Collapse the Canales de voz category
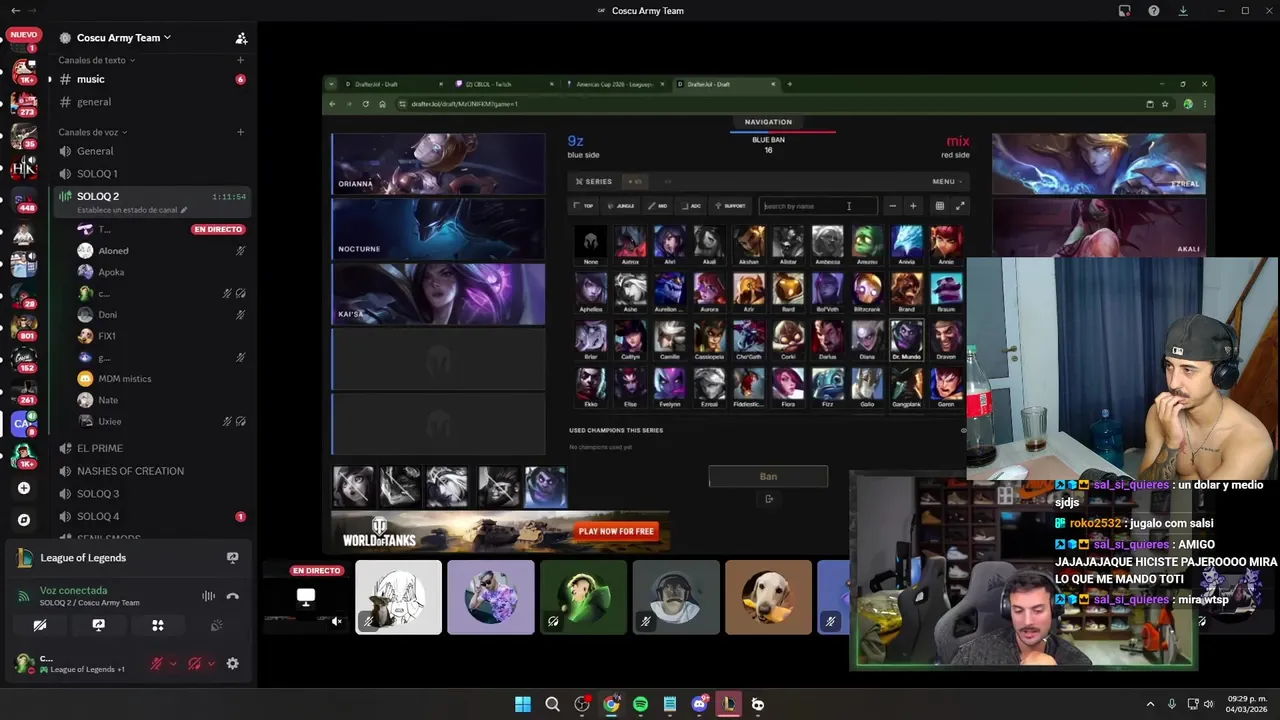This screenshot has width=1280, height=720. [x=92, y=132]
